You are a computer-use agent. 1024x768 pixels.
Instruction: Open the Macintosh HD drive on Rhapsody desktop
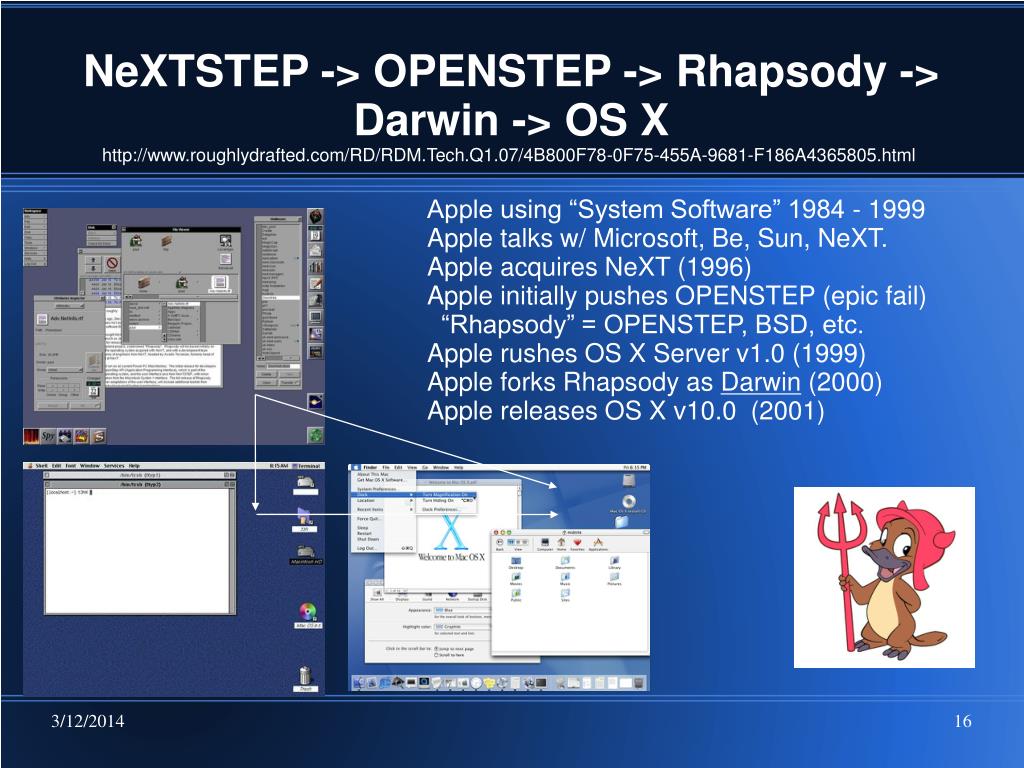point(306,555)
